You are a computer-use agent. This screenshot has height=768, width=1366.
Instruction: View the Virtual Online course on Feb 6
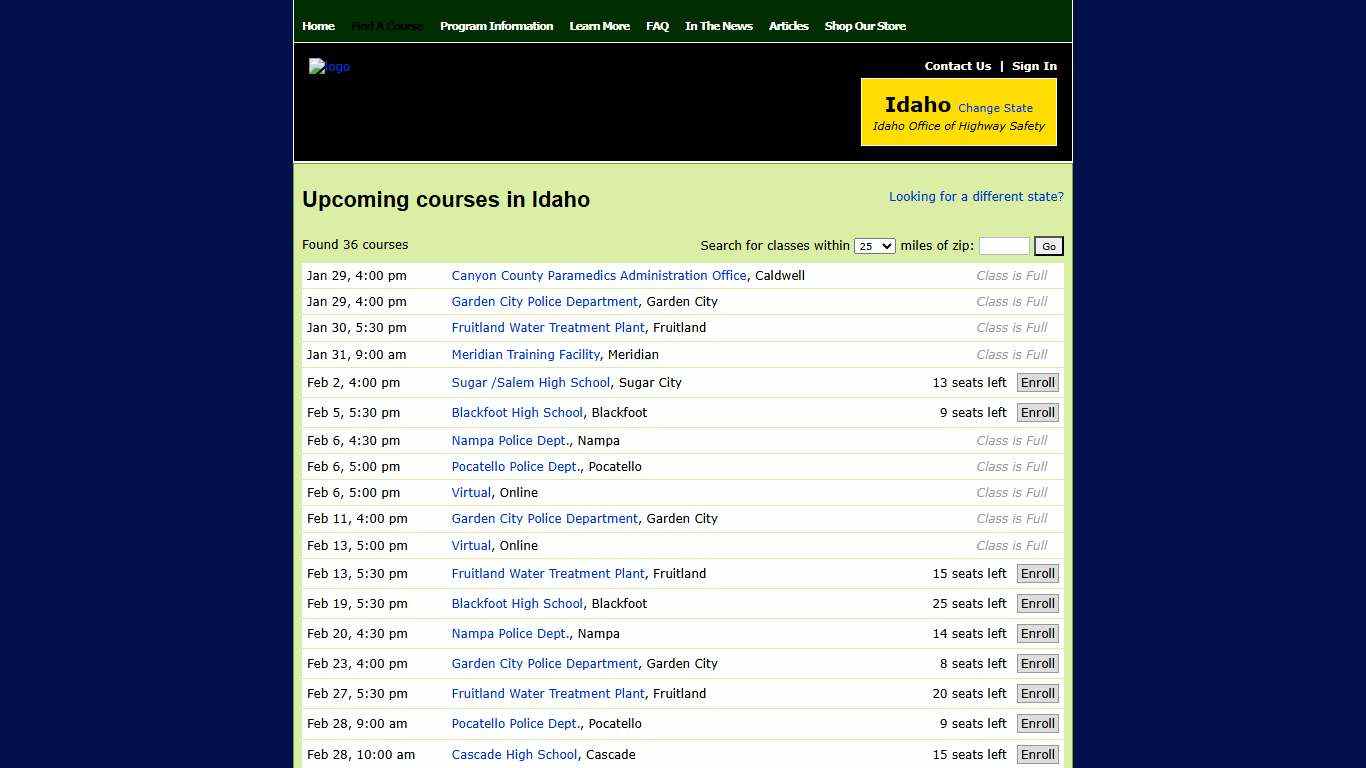click(x=470, y=492)
